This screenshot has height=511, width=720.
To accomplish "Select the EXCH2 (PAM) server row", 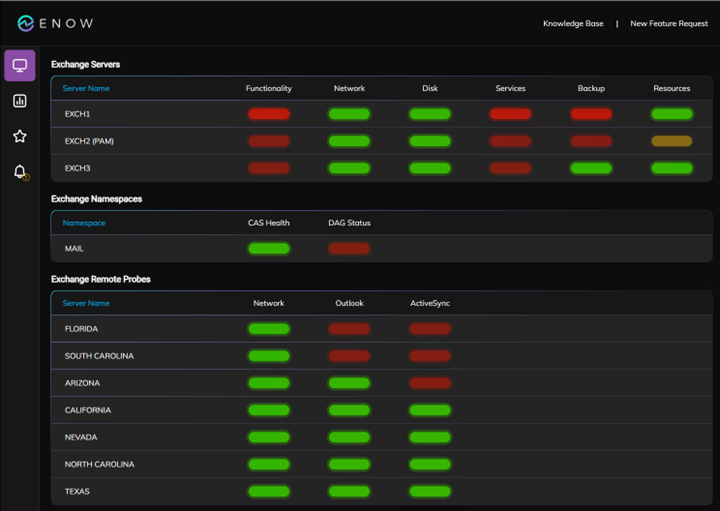I will tap(89, 141).
